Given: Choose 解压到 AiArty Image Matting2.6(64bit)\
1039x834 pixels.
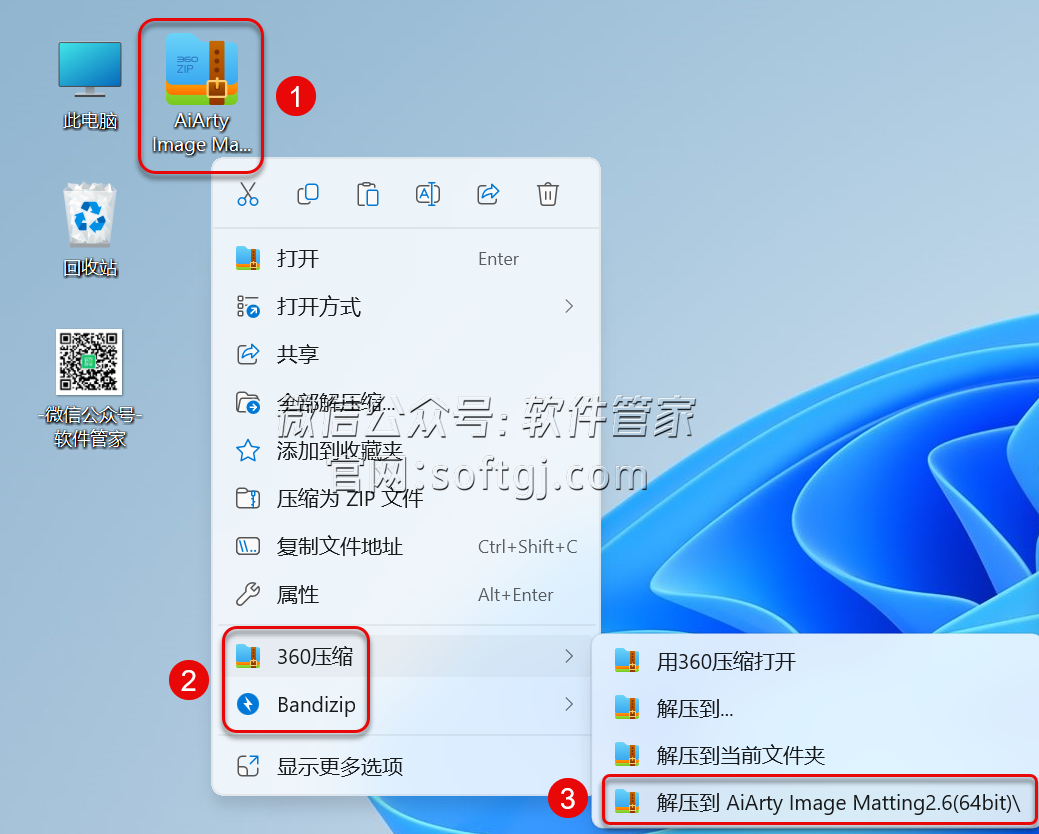Looking at the screenshot, I should point(819,802).
